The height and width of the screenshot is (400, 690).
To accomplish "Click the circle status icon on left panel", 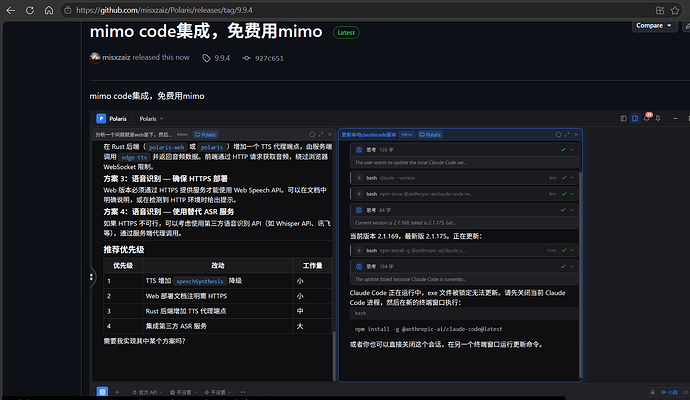I will point(312,135).
